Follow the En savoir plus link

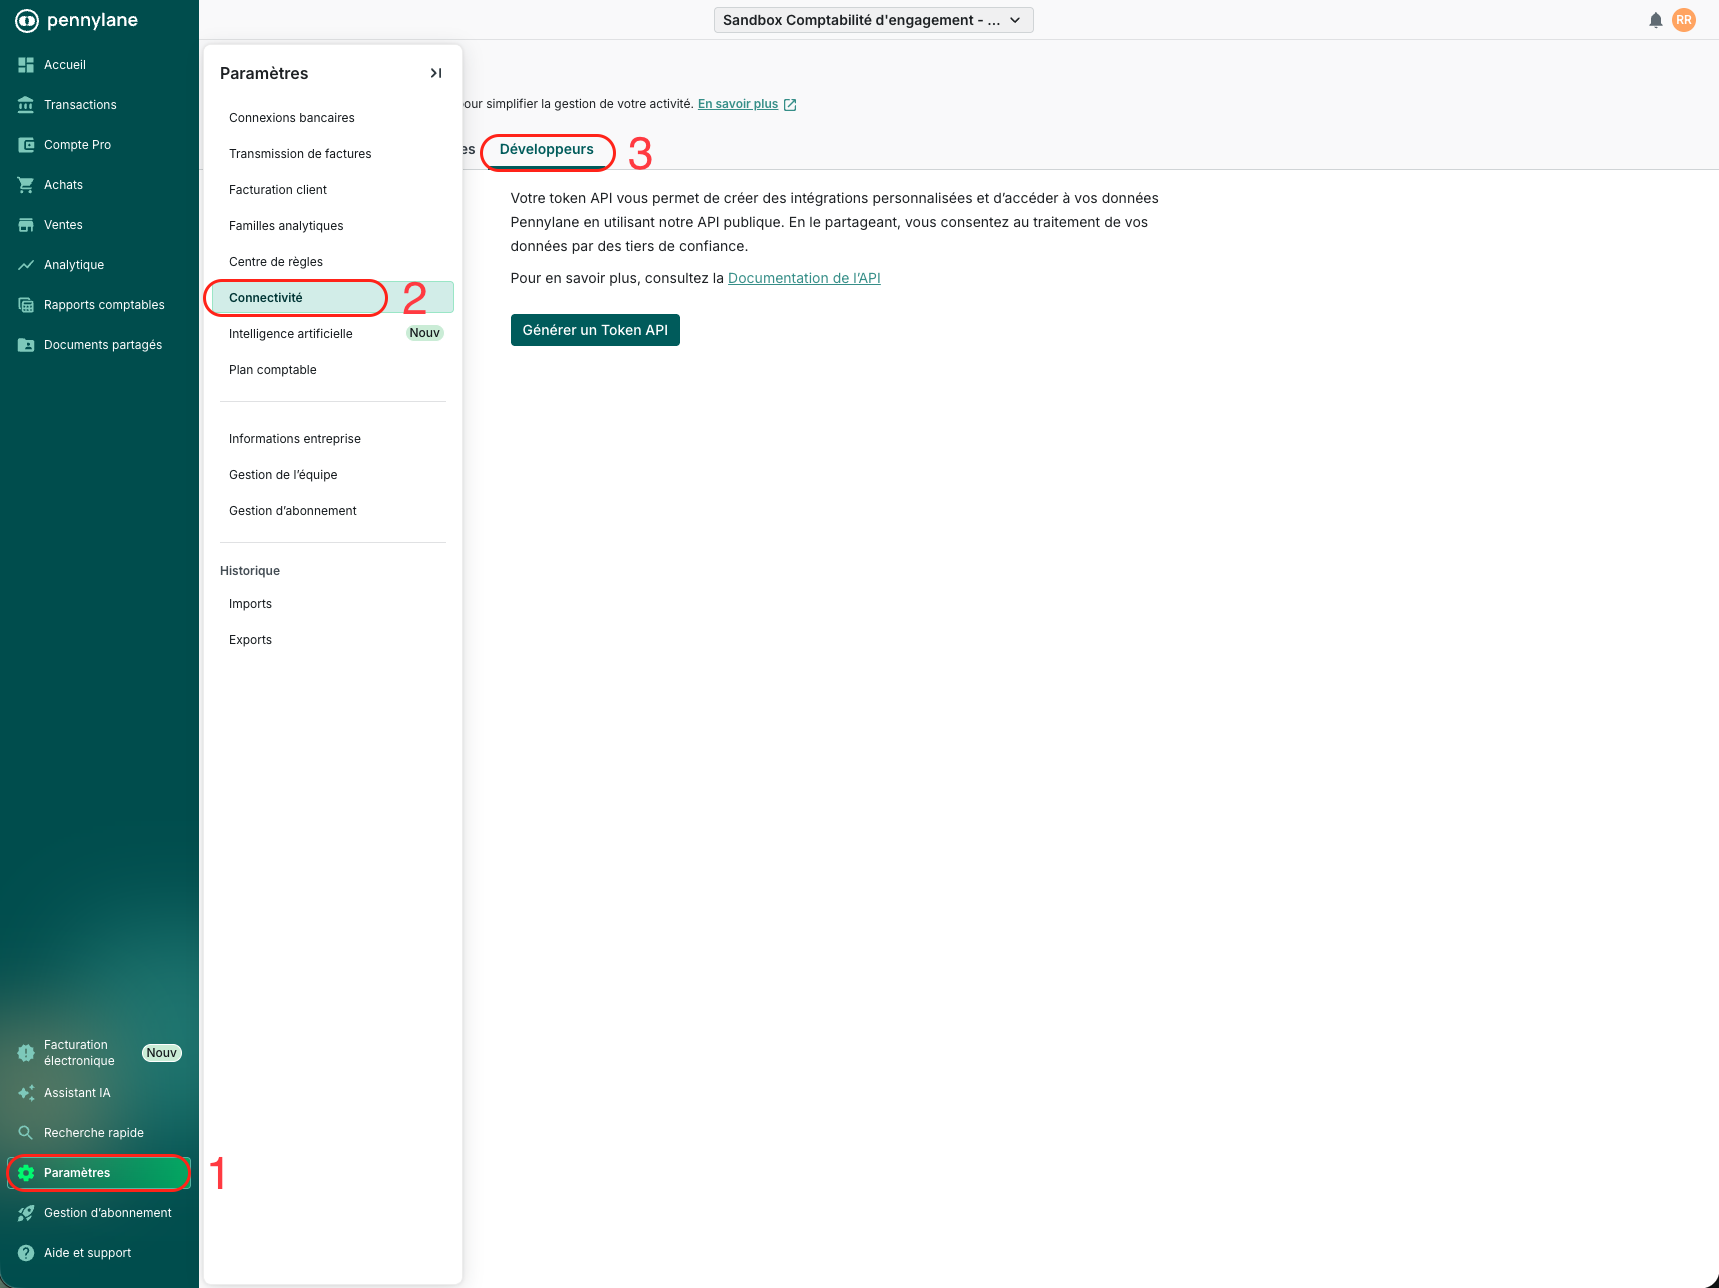coord(738,104)
